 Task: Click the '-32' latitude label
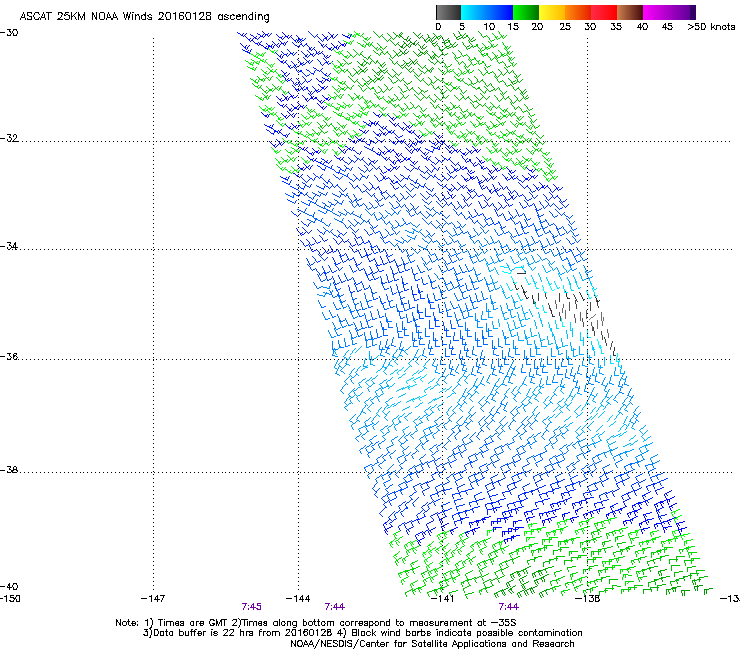click(x=9, y=138)
